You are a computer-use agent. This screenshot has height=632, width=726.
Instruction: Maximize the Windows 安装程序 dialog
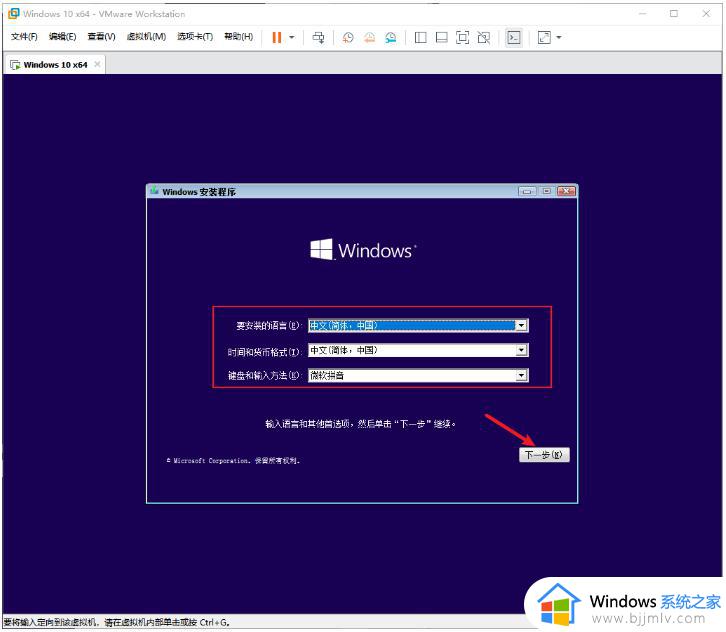pos(547,191)
